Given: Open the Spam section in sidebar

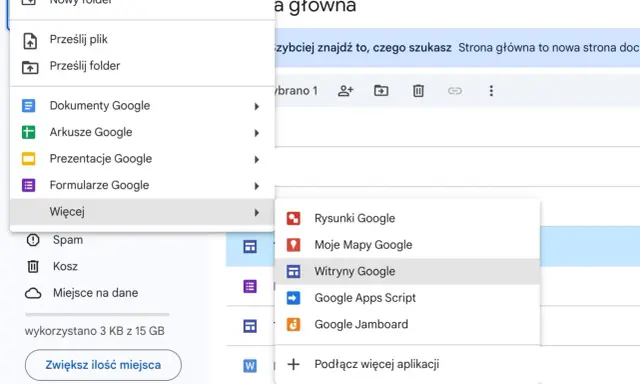Looking at the screenshot, I should 68,240.
